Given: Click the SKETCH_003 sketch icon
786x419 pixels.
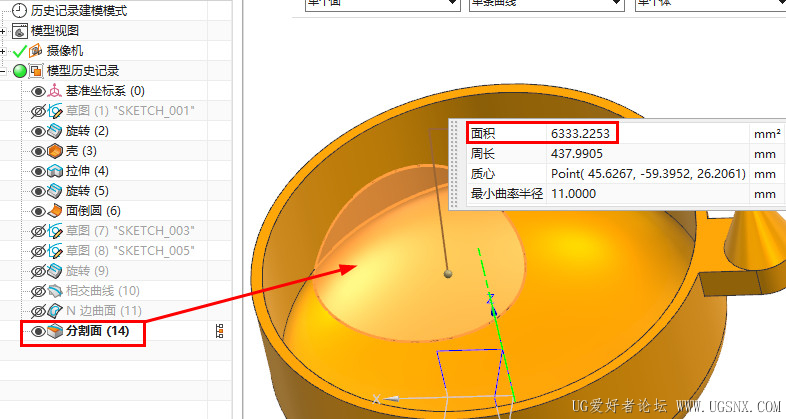Looking at the screenshot, I should (55, 231).
